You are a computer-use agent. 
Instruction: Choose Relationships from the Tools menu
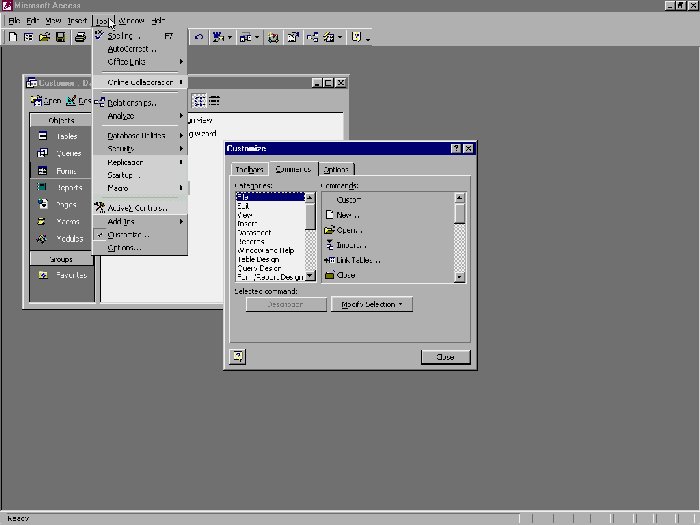(131, 102)
